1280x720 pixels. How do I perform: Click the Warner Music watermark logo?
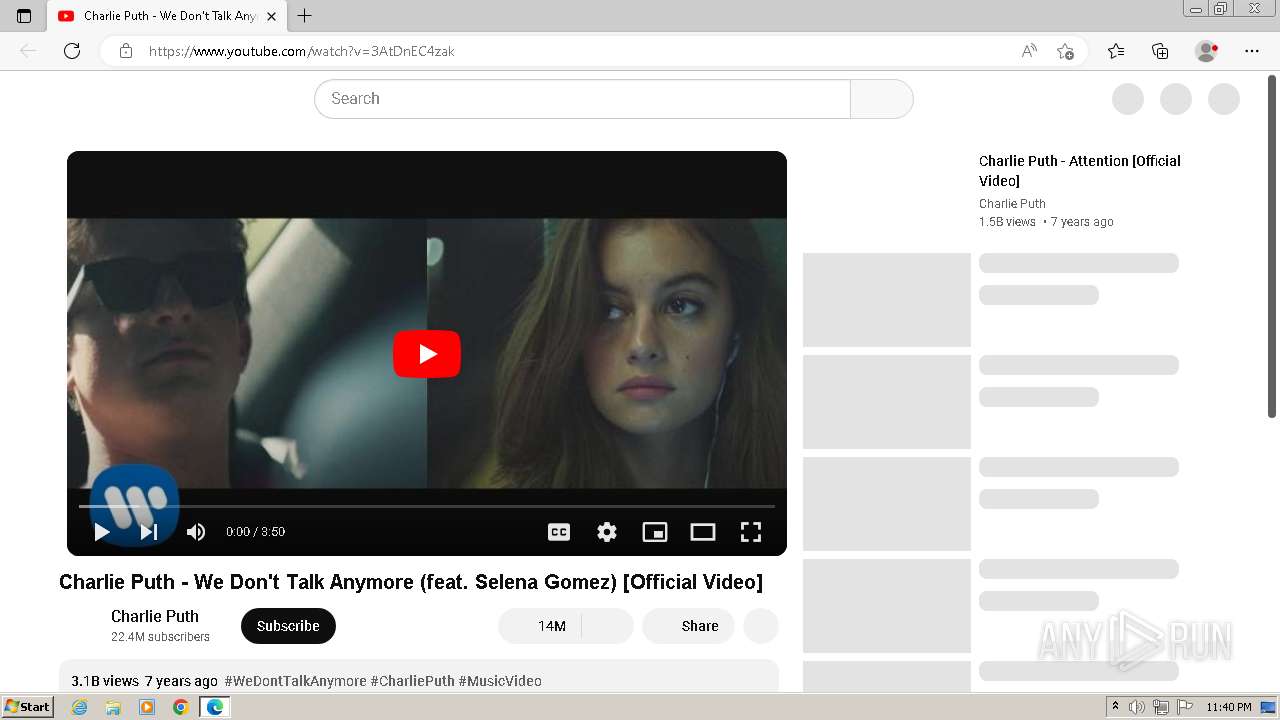(x=134, y=506)
